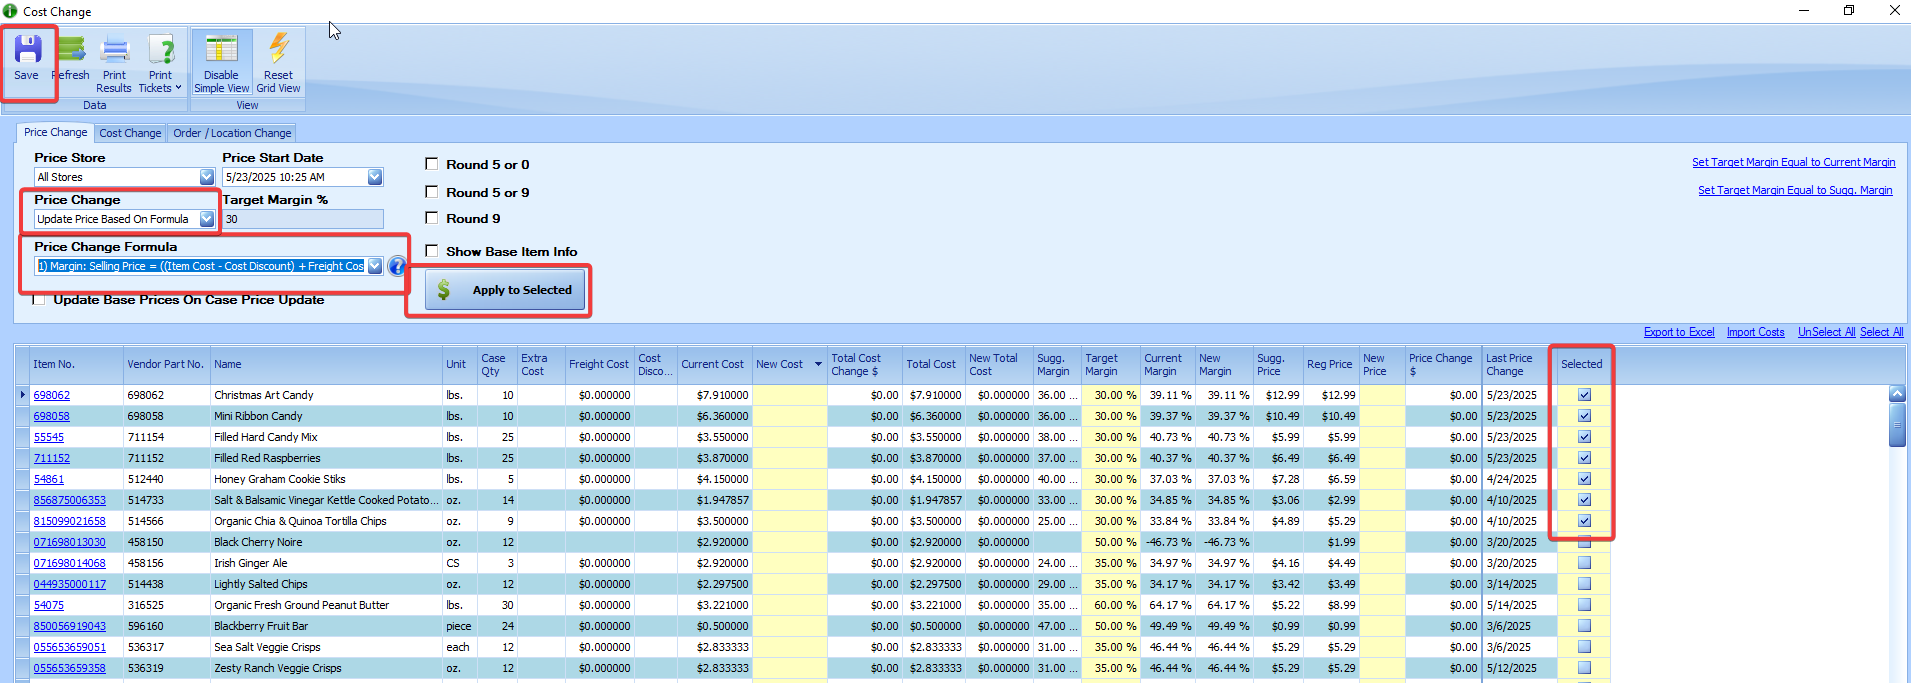The width and height of the screenshot is (1911, 683).
Task: Click the Cost Change app icon in title bar
Action: [10, 11]
